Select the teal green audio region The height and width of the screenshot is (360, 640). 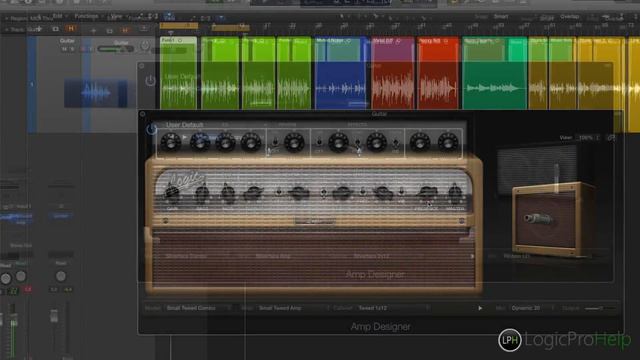494,73
